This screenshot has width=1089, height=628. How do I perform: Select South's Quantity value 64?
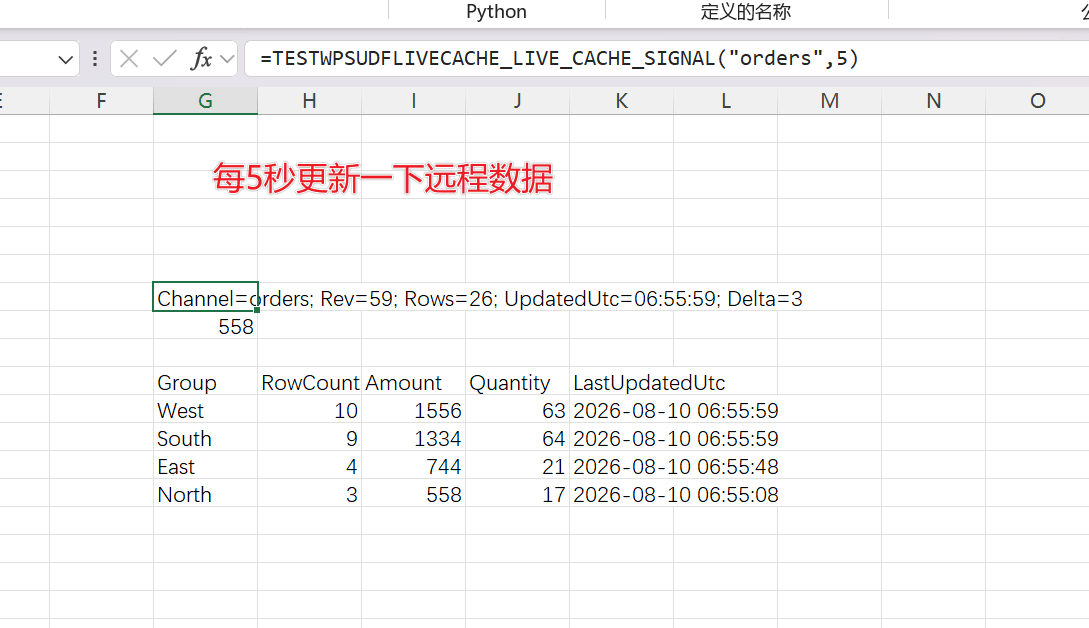517,438
